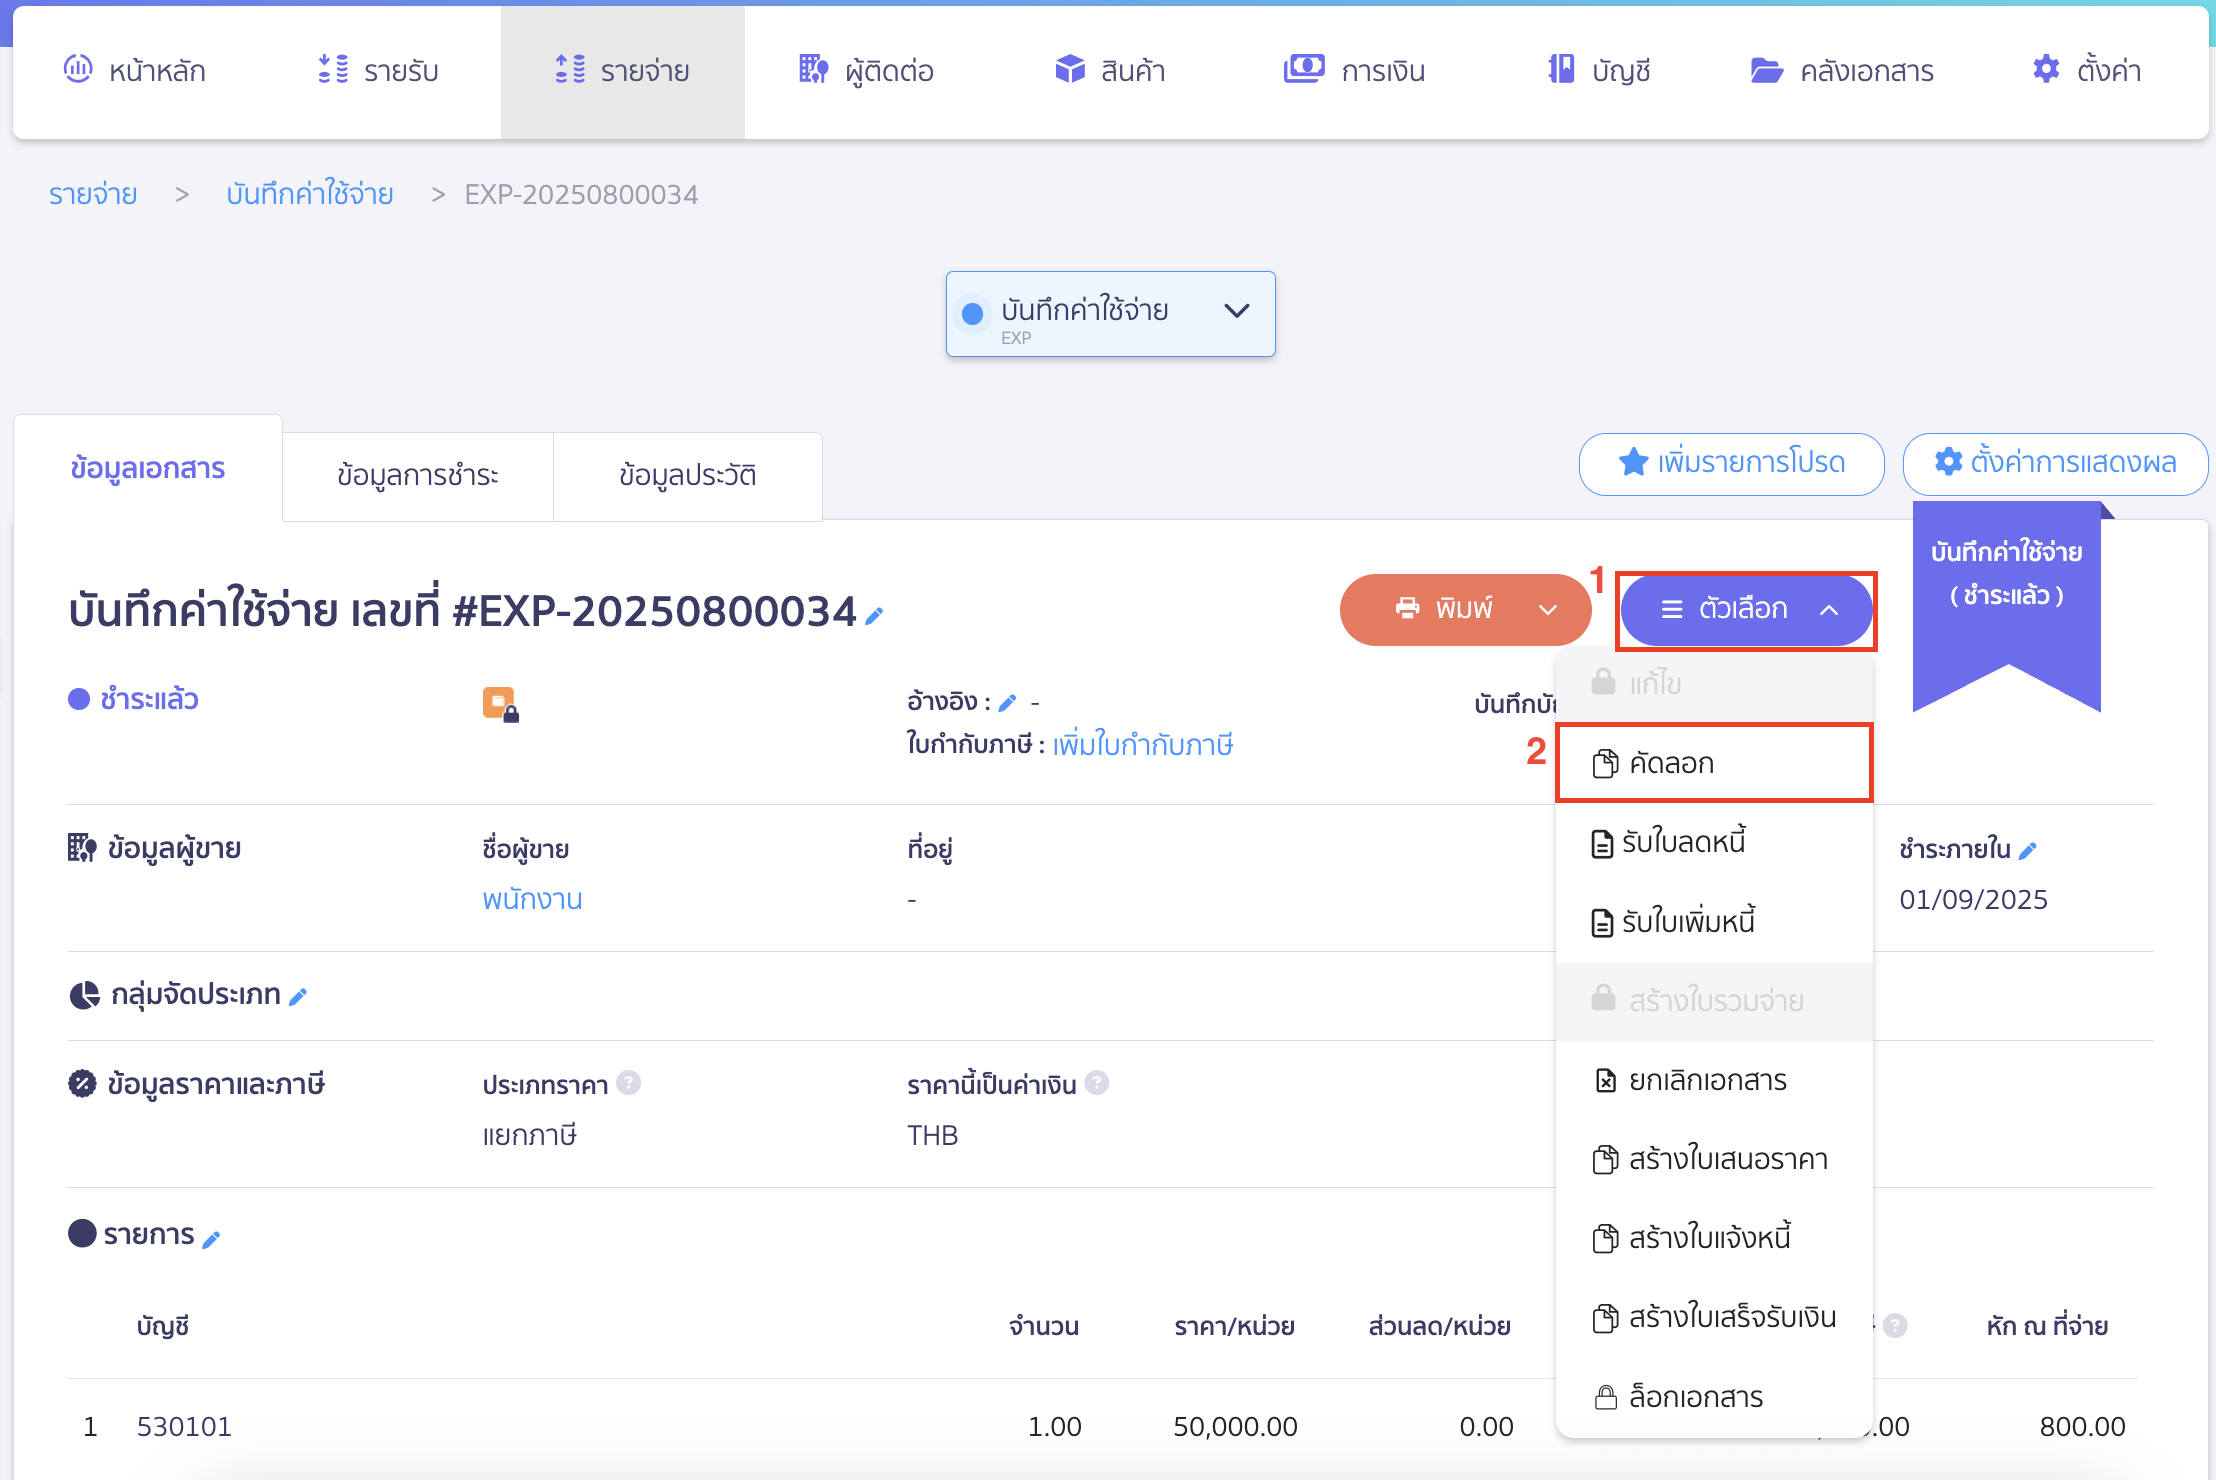
Task: Select คัดลอก from the options menu
Action: [1713, 763]
